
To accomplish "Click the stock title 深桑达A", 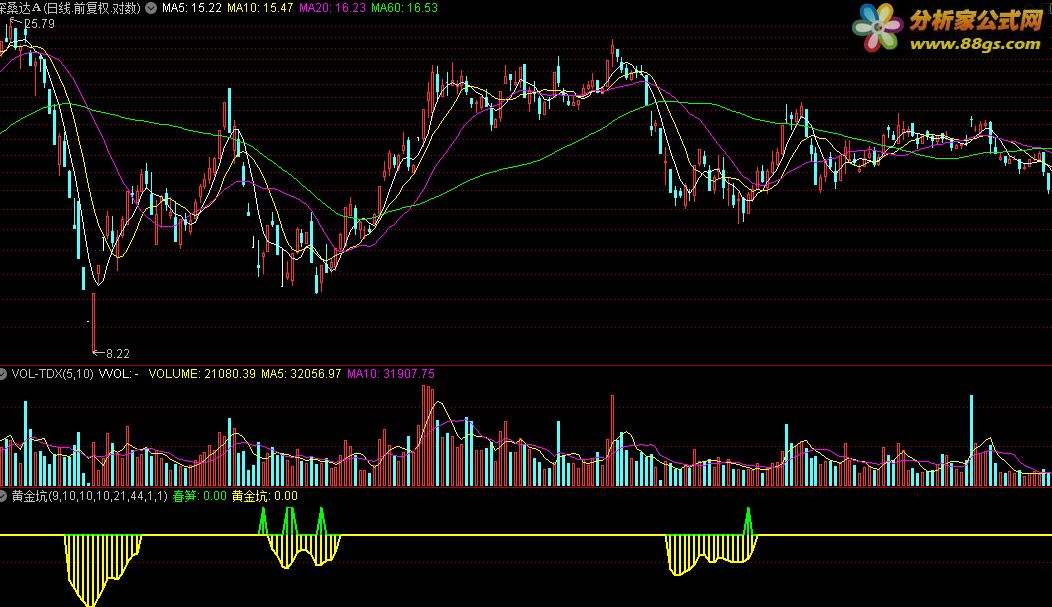I will pyautogui.click(x=20, y=8).
